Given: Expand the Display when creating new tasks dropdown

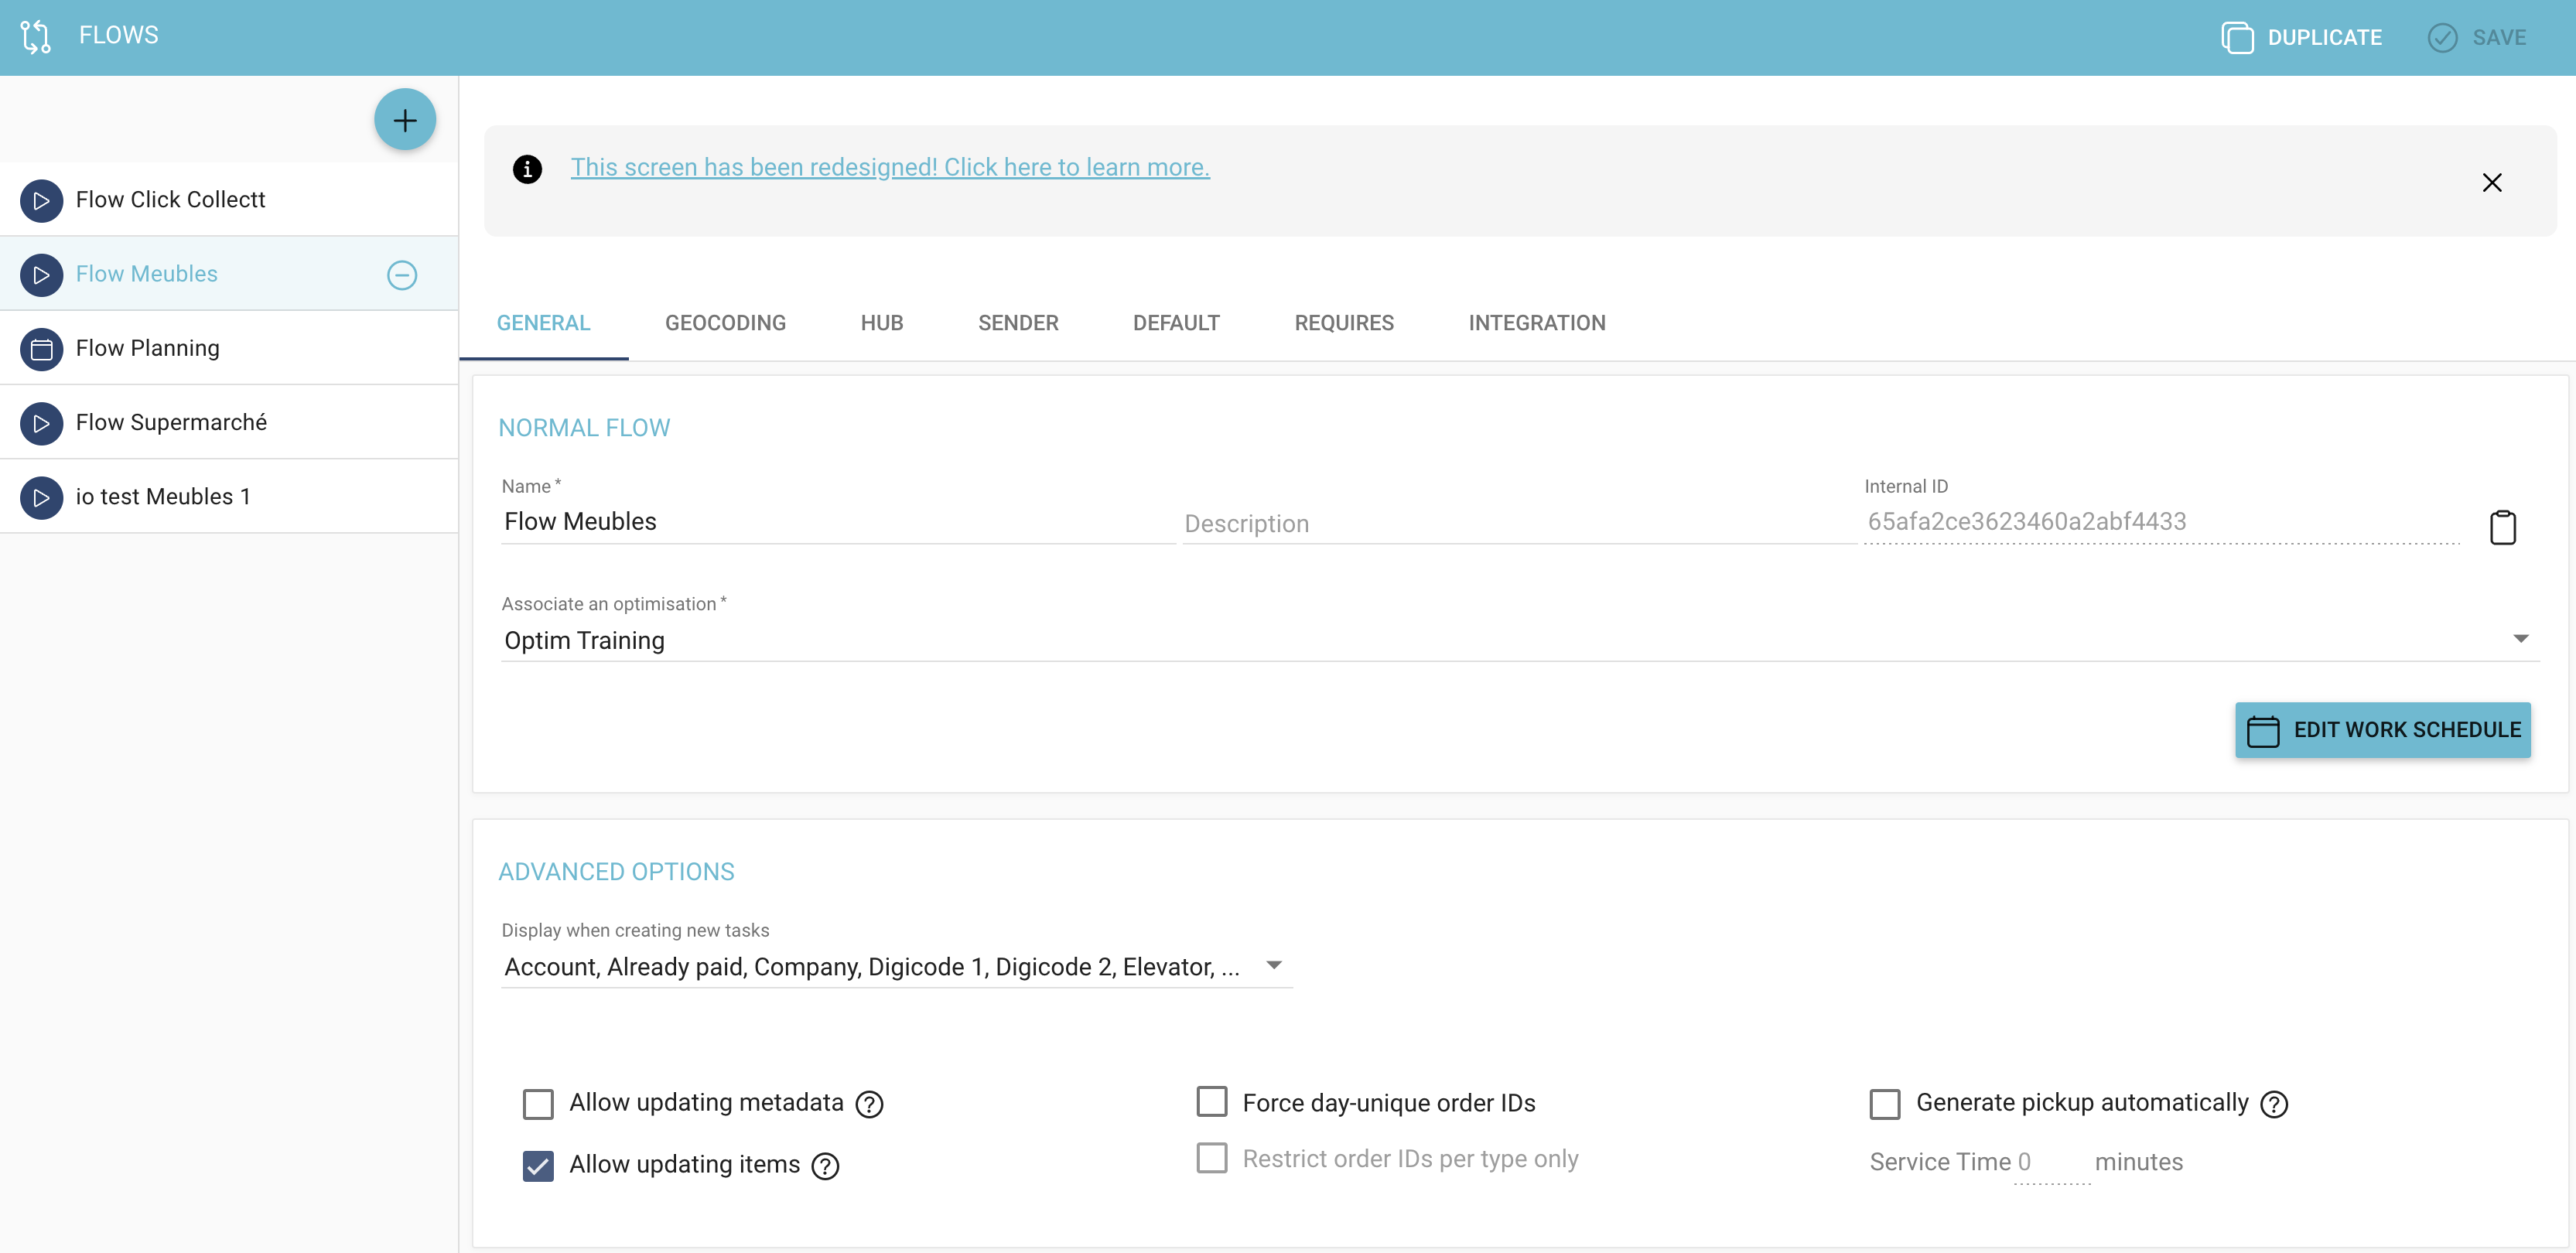Looking at the screenshot, I should [x=897, y=967].
